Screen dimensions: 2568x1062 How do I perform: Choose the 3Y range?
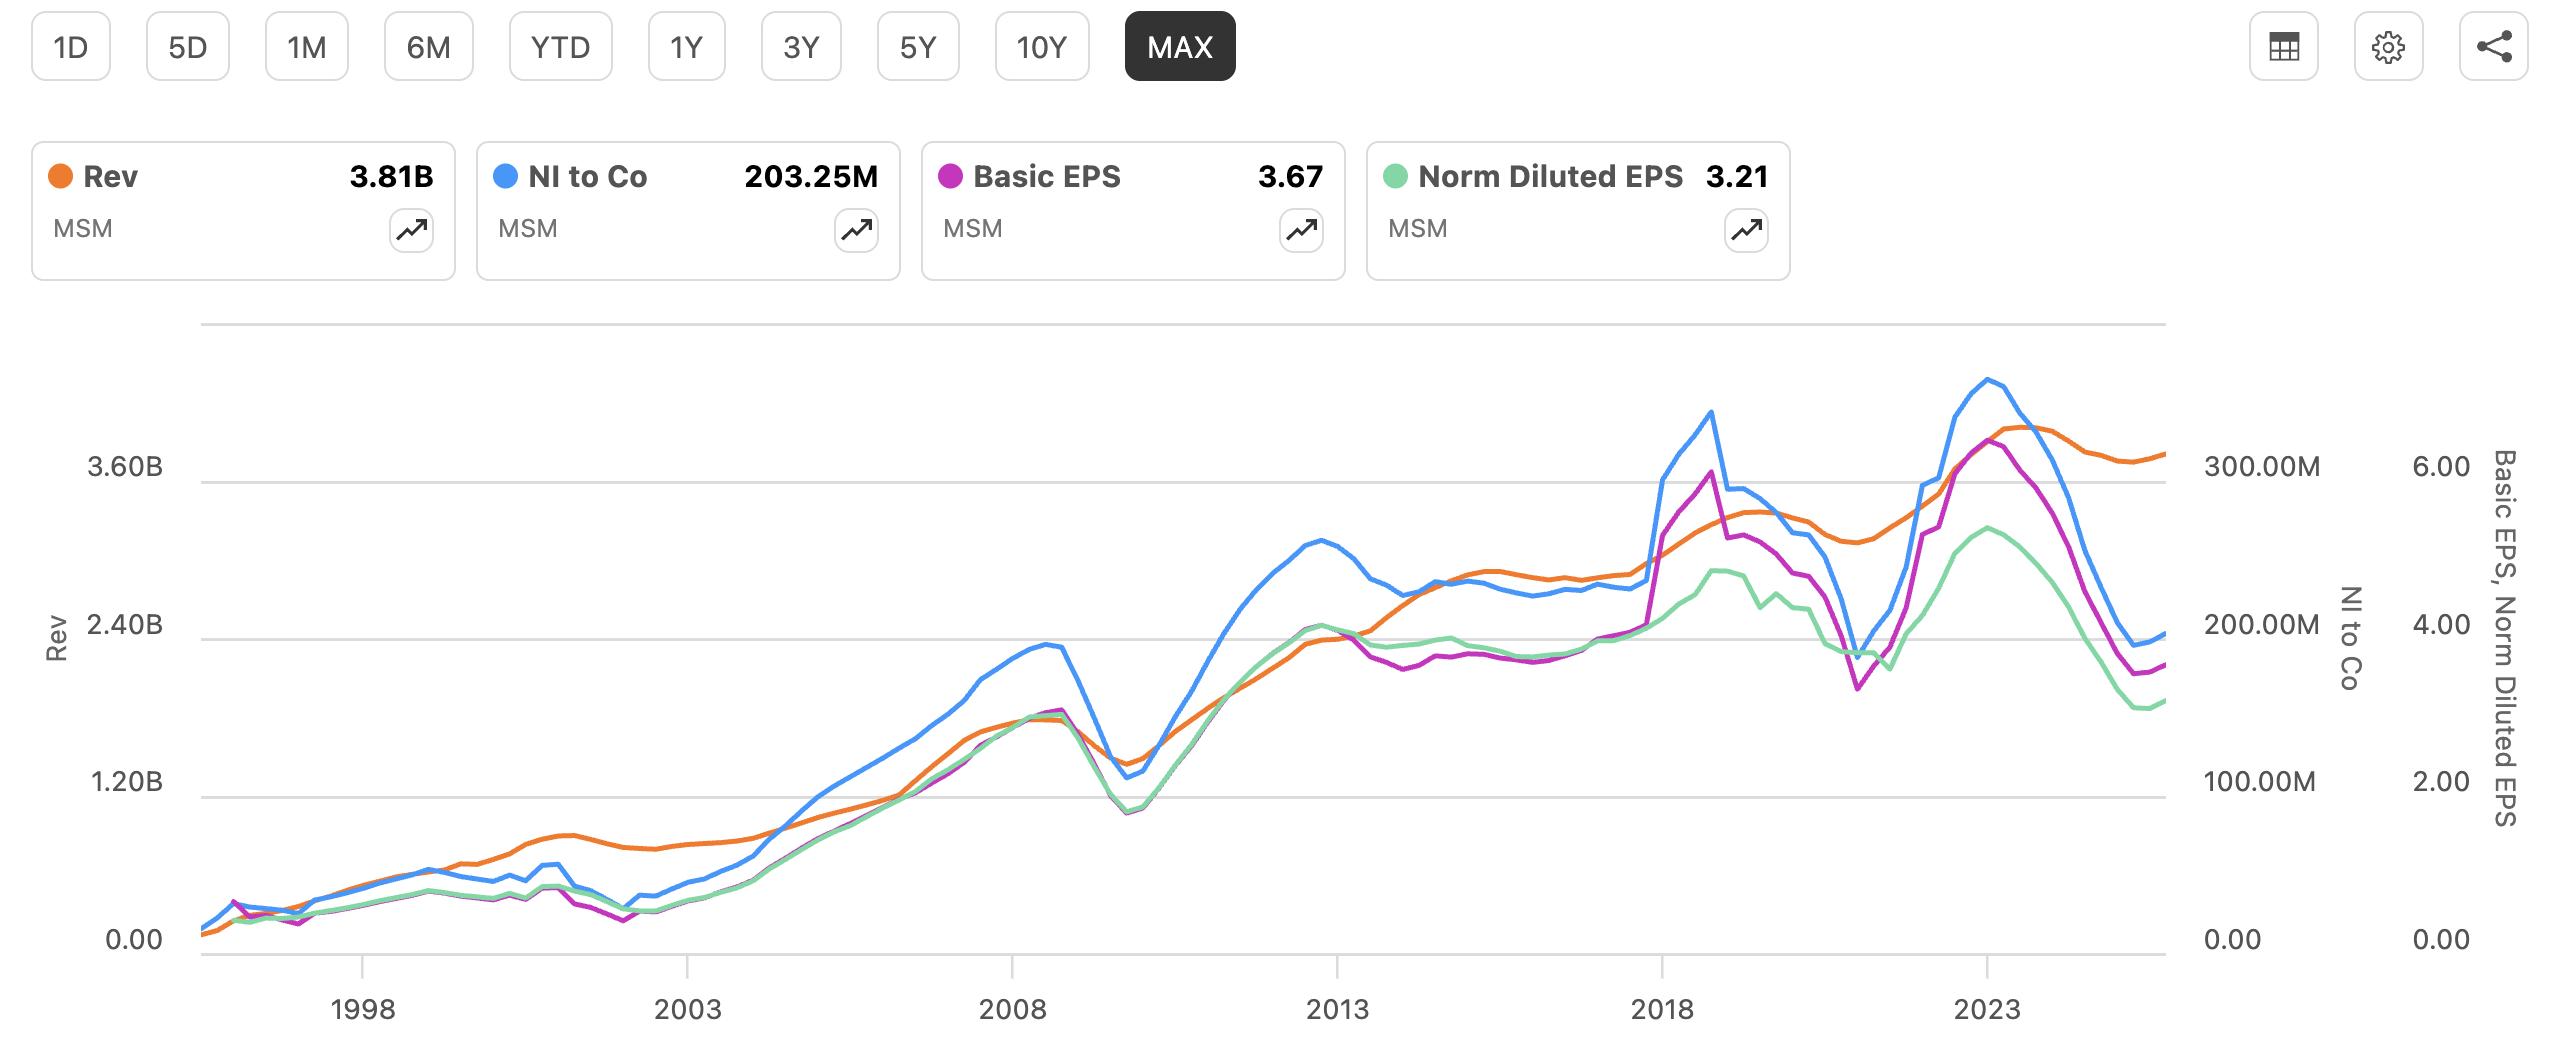801,47
